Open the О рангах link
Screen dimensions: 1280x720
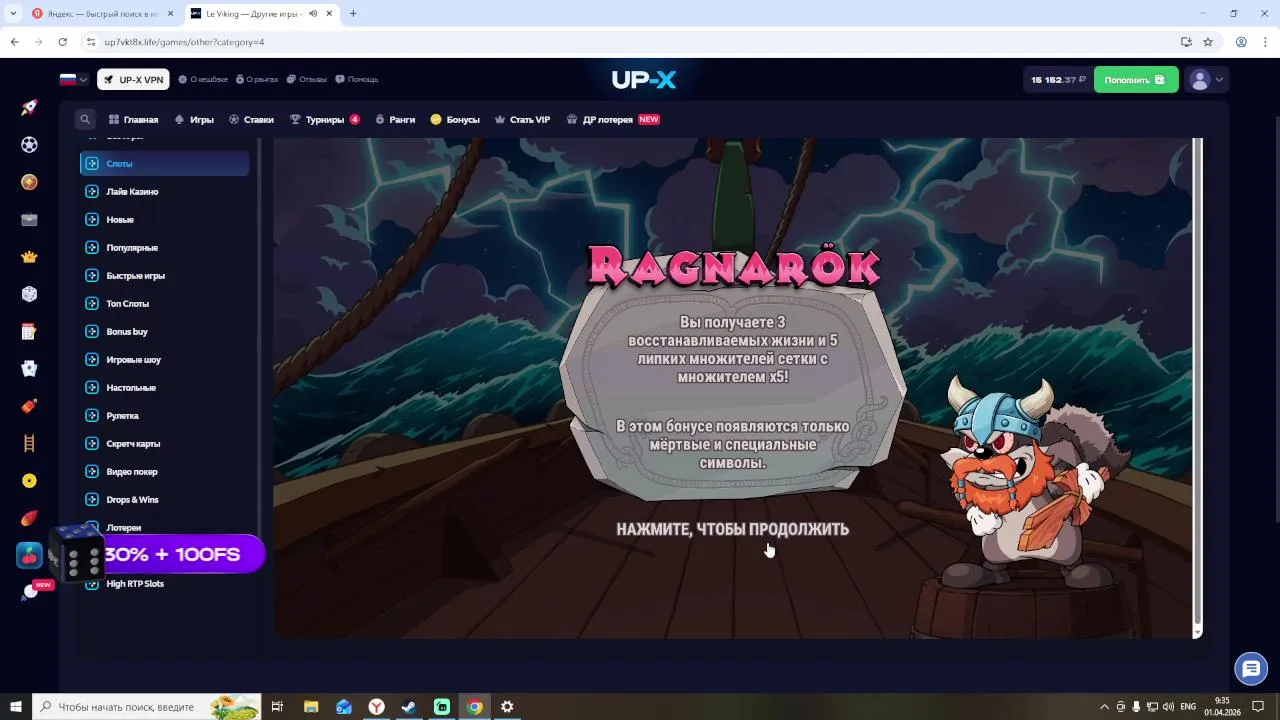[257, 79]
